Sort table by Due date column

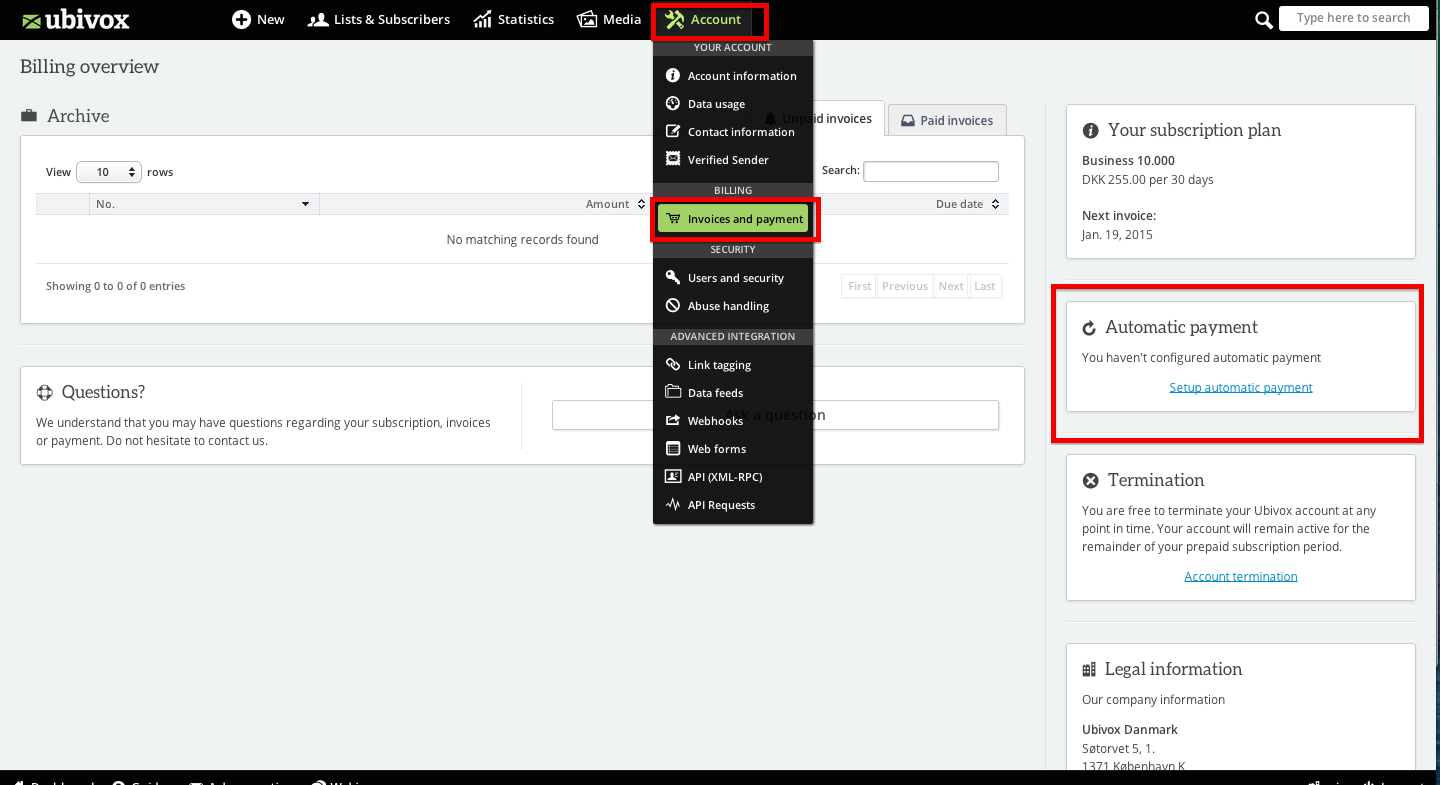pyautogui.click(x=966, y=204)
